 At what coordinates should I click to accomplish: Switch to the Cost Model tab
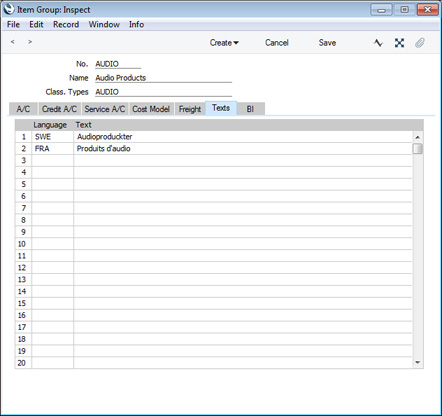coord(151,109)
